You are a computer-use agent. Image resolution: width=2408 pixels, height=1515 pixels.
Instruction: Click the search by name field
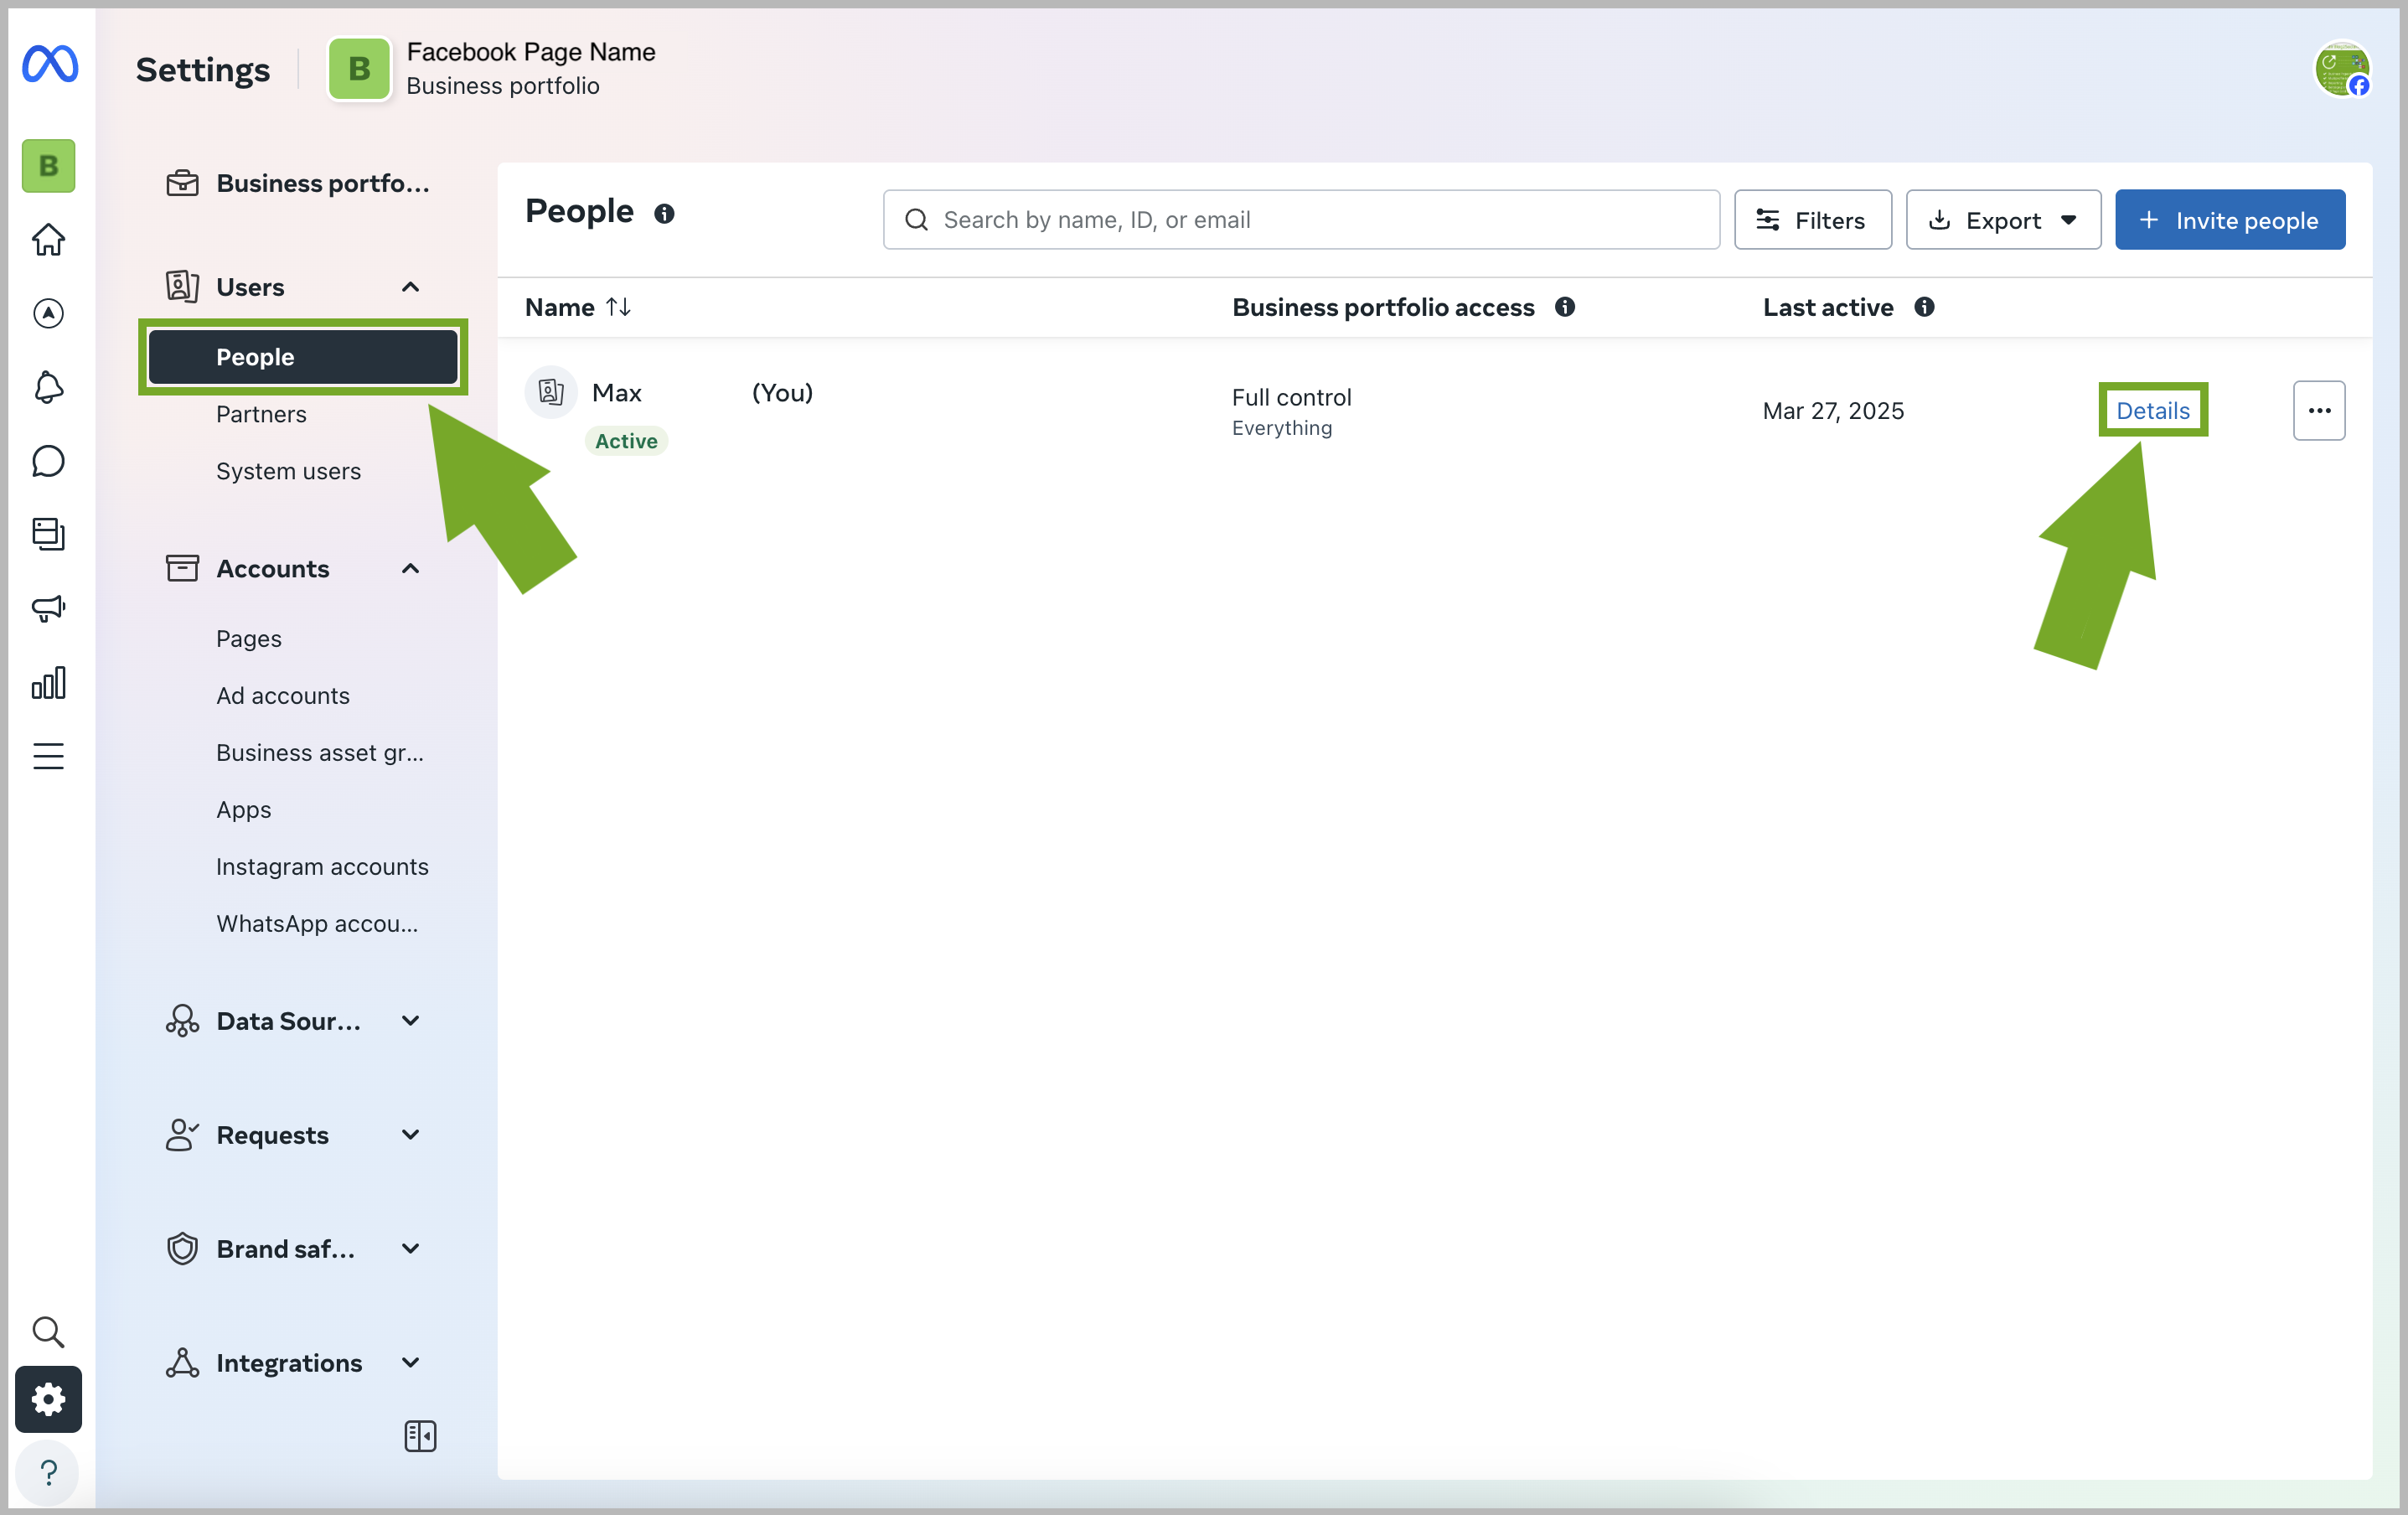click(1301, 220)
